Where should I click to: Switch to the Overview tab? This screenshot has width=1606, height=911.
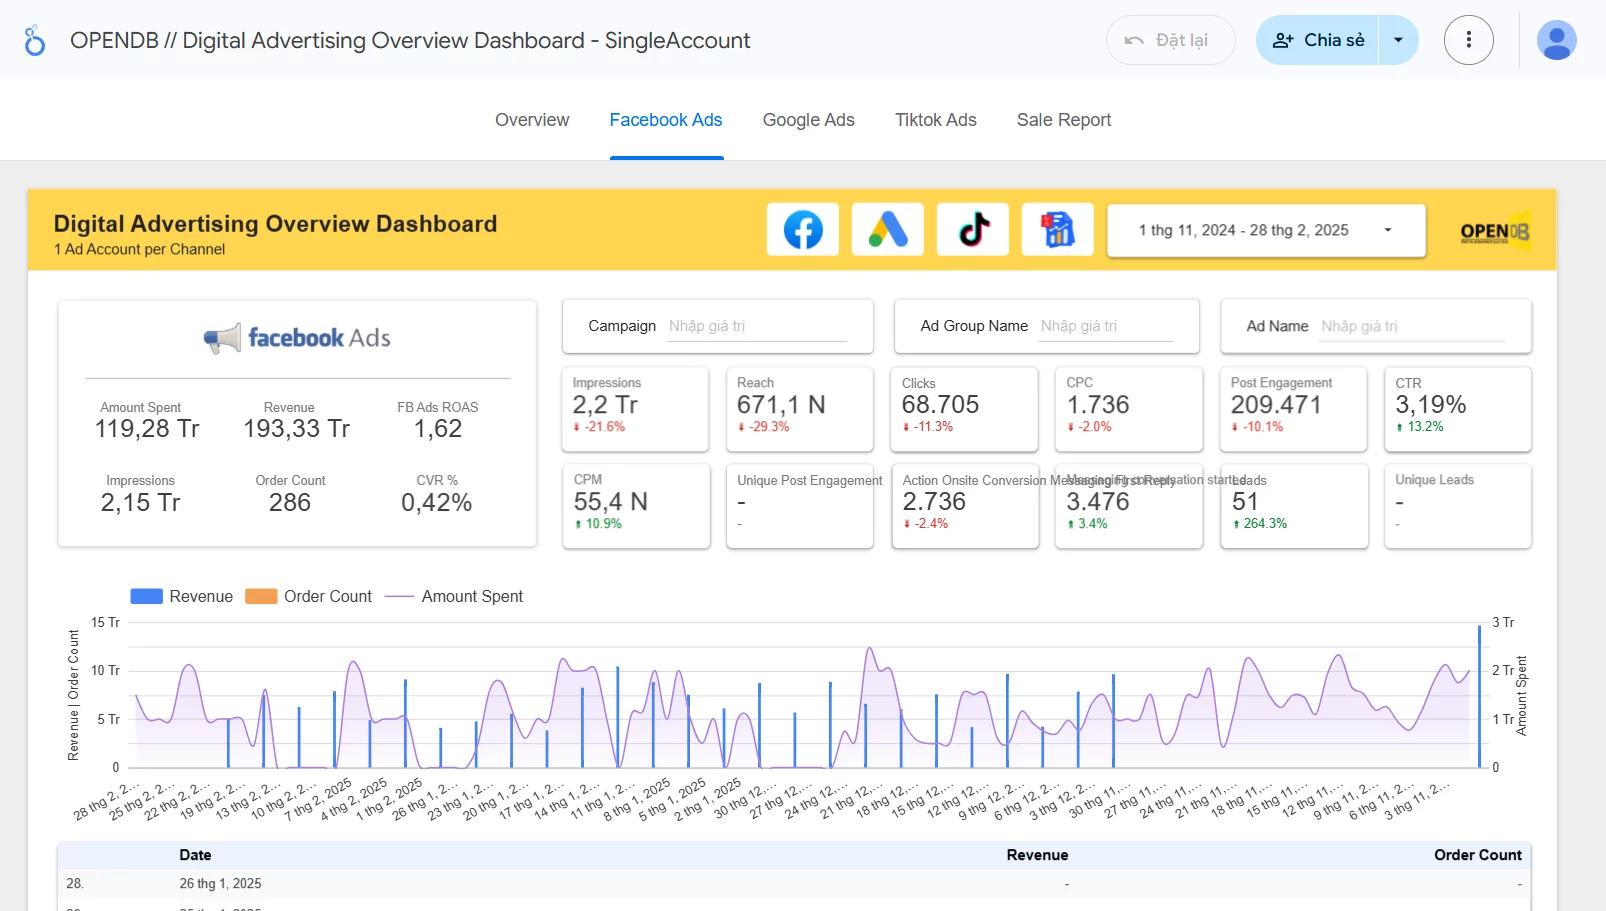[x=531, y=119]
